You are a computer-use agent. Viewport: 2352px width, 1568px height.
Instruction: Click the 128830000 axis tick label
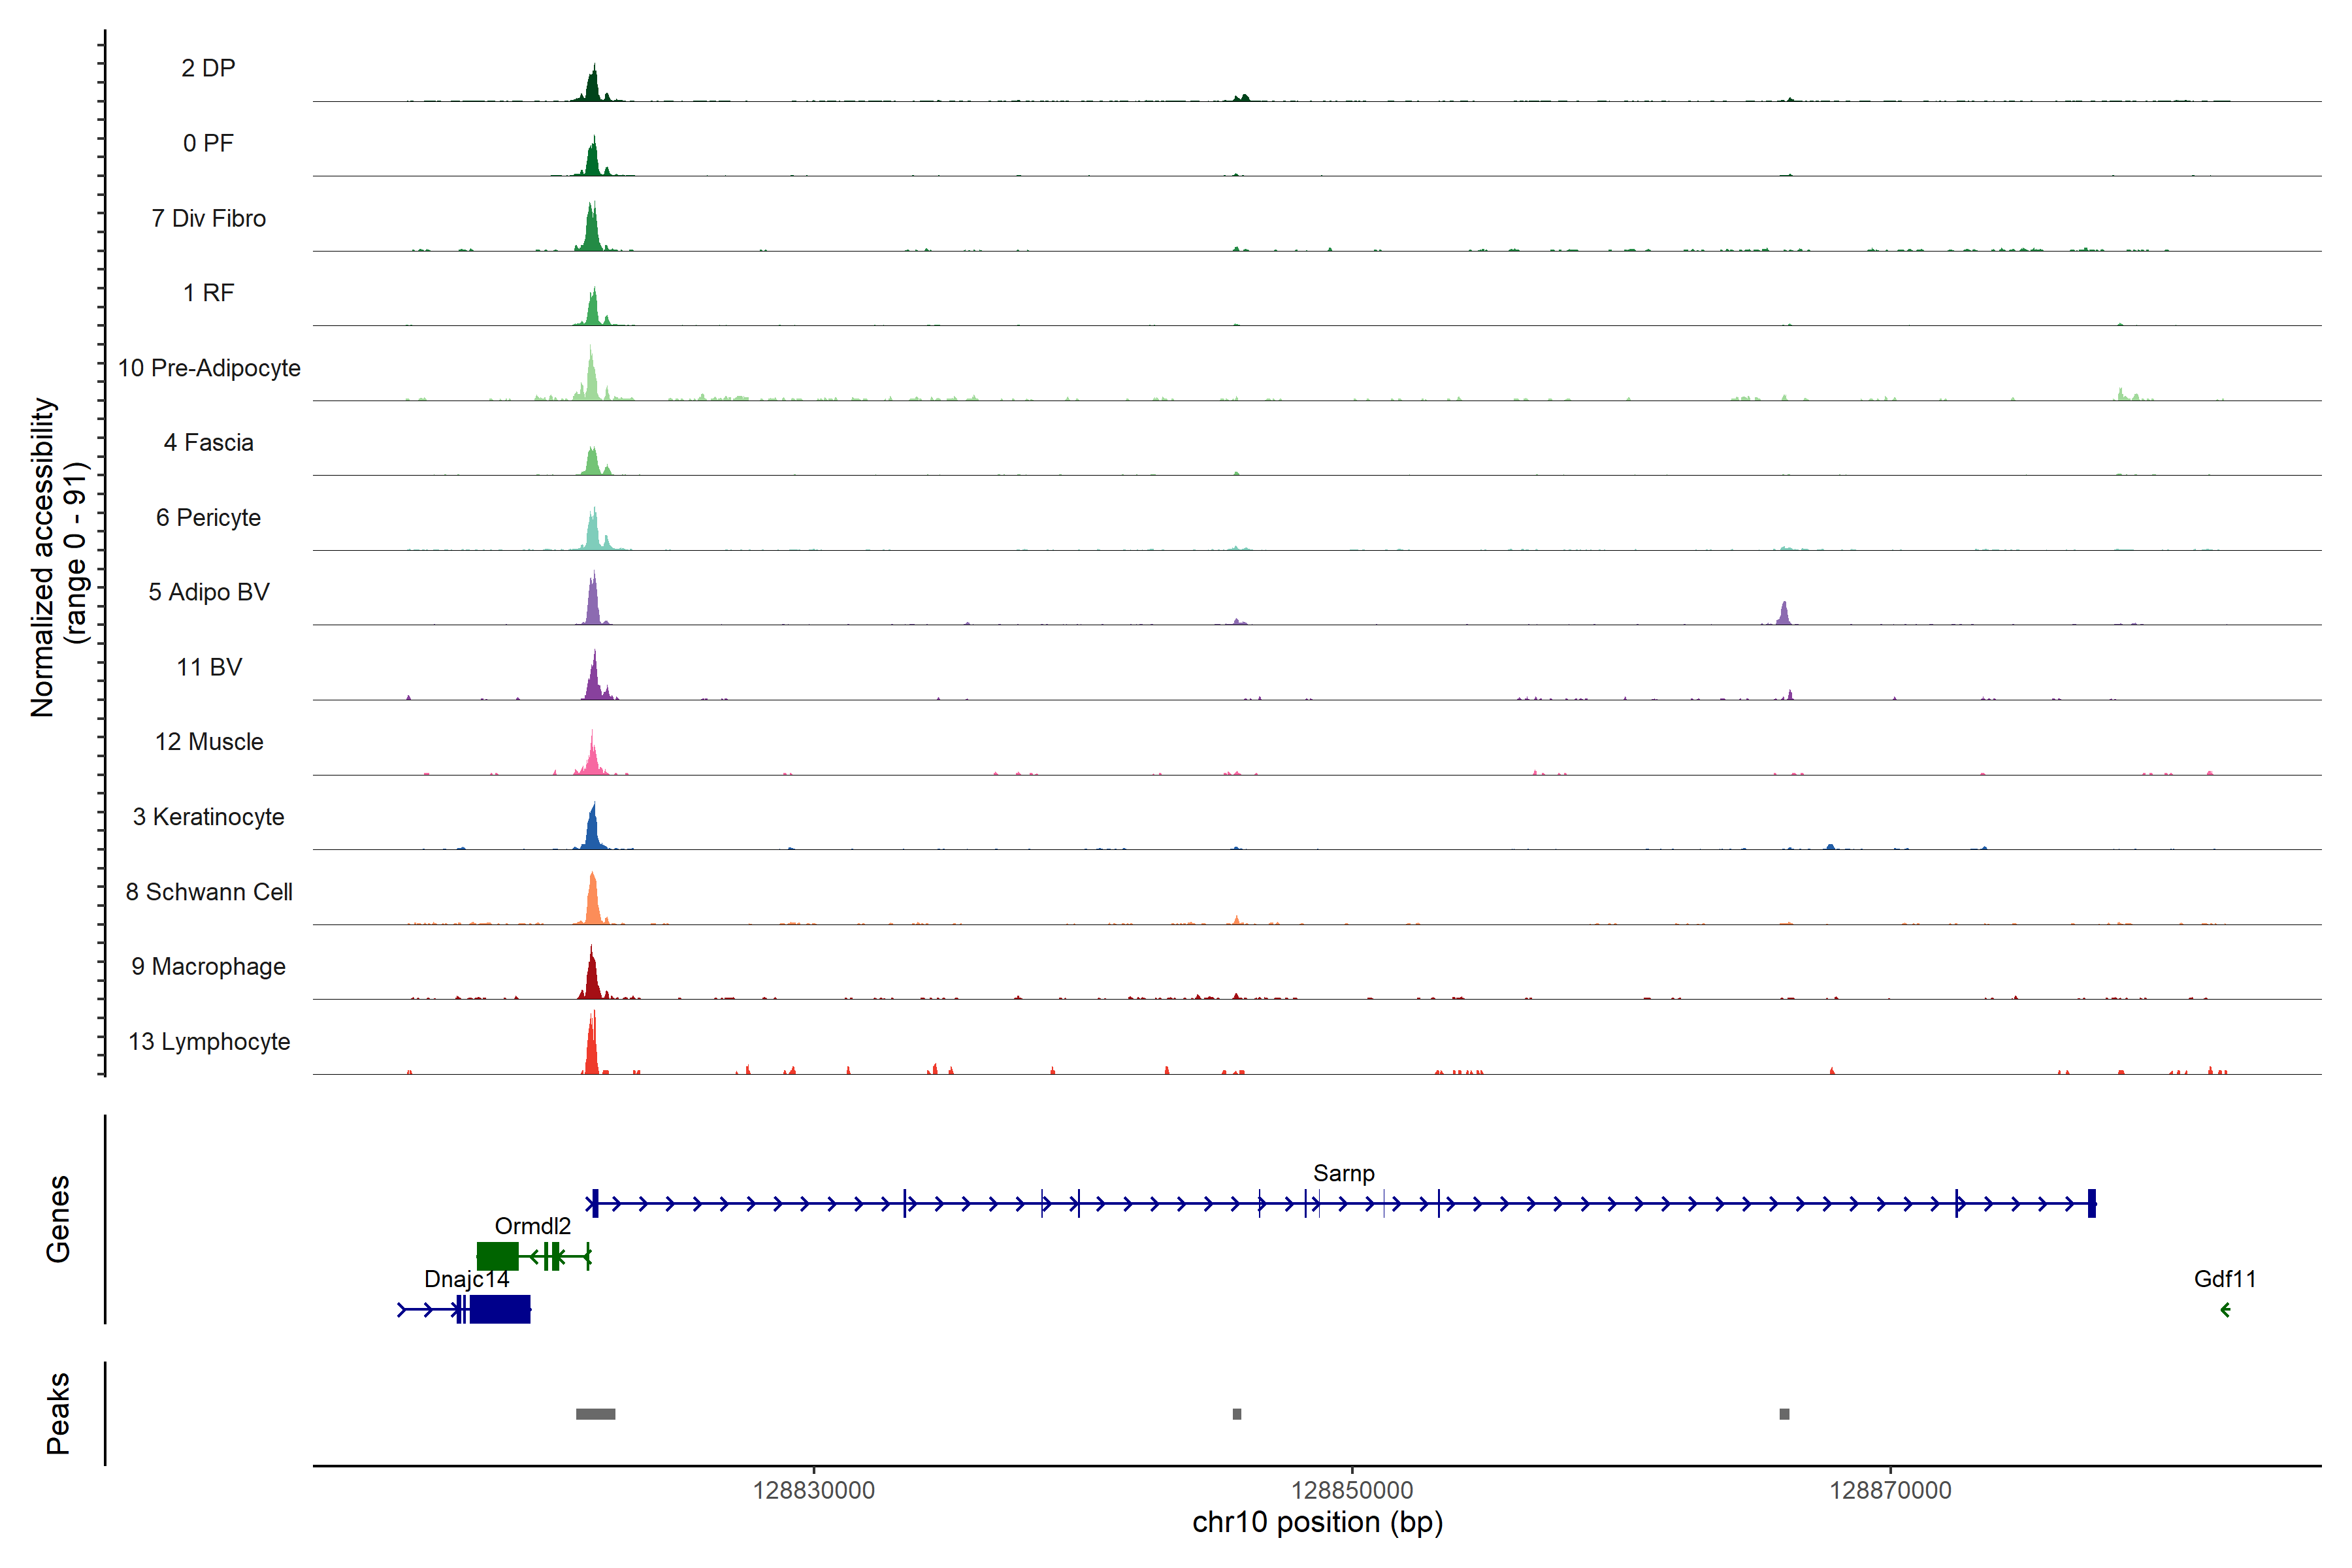[813, 1490]
